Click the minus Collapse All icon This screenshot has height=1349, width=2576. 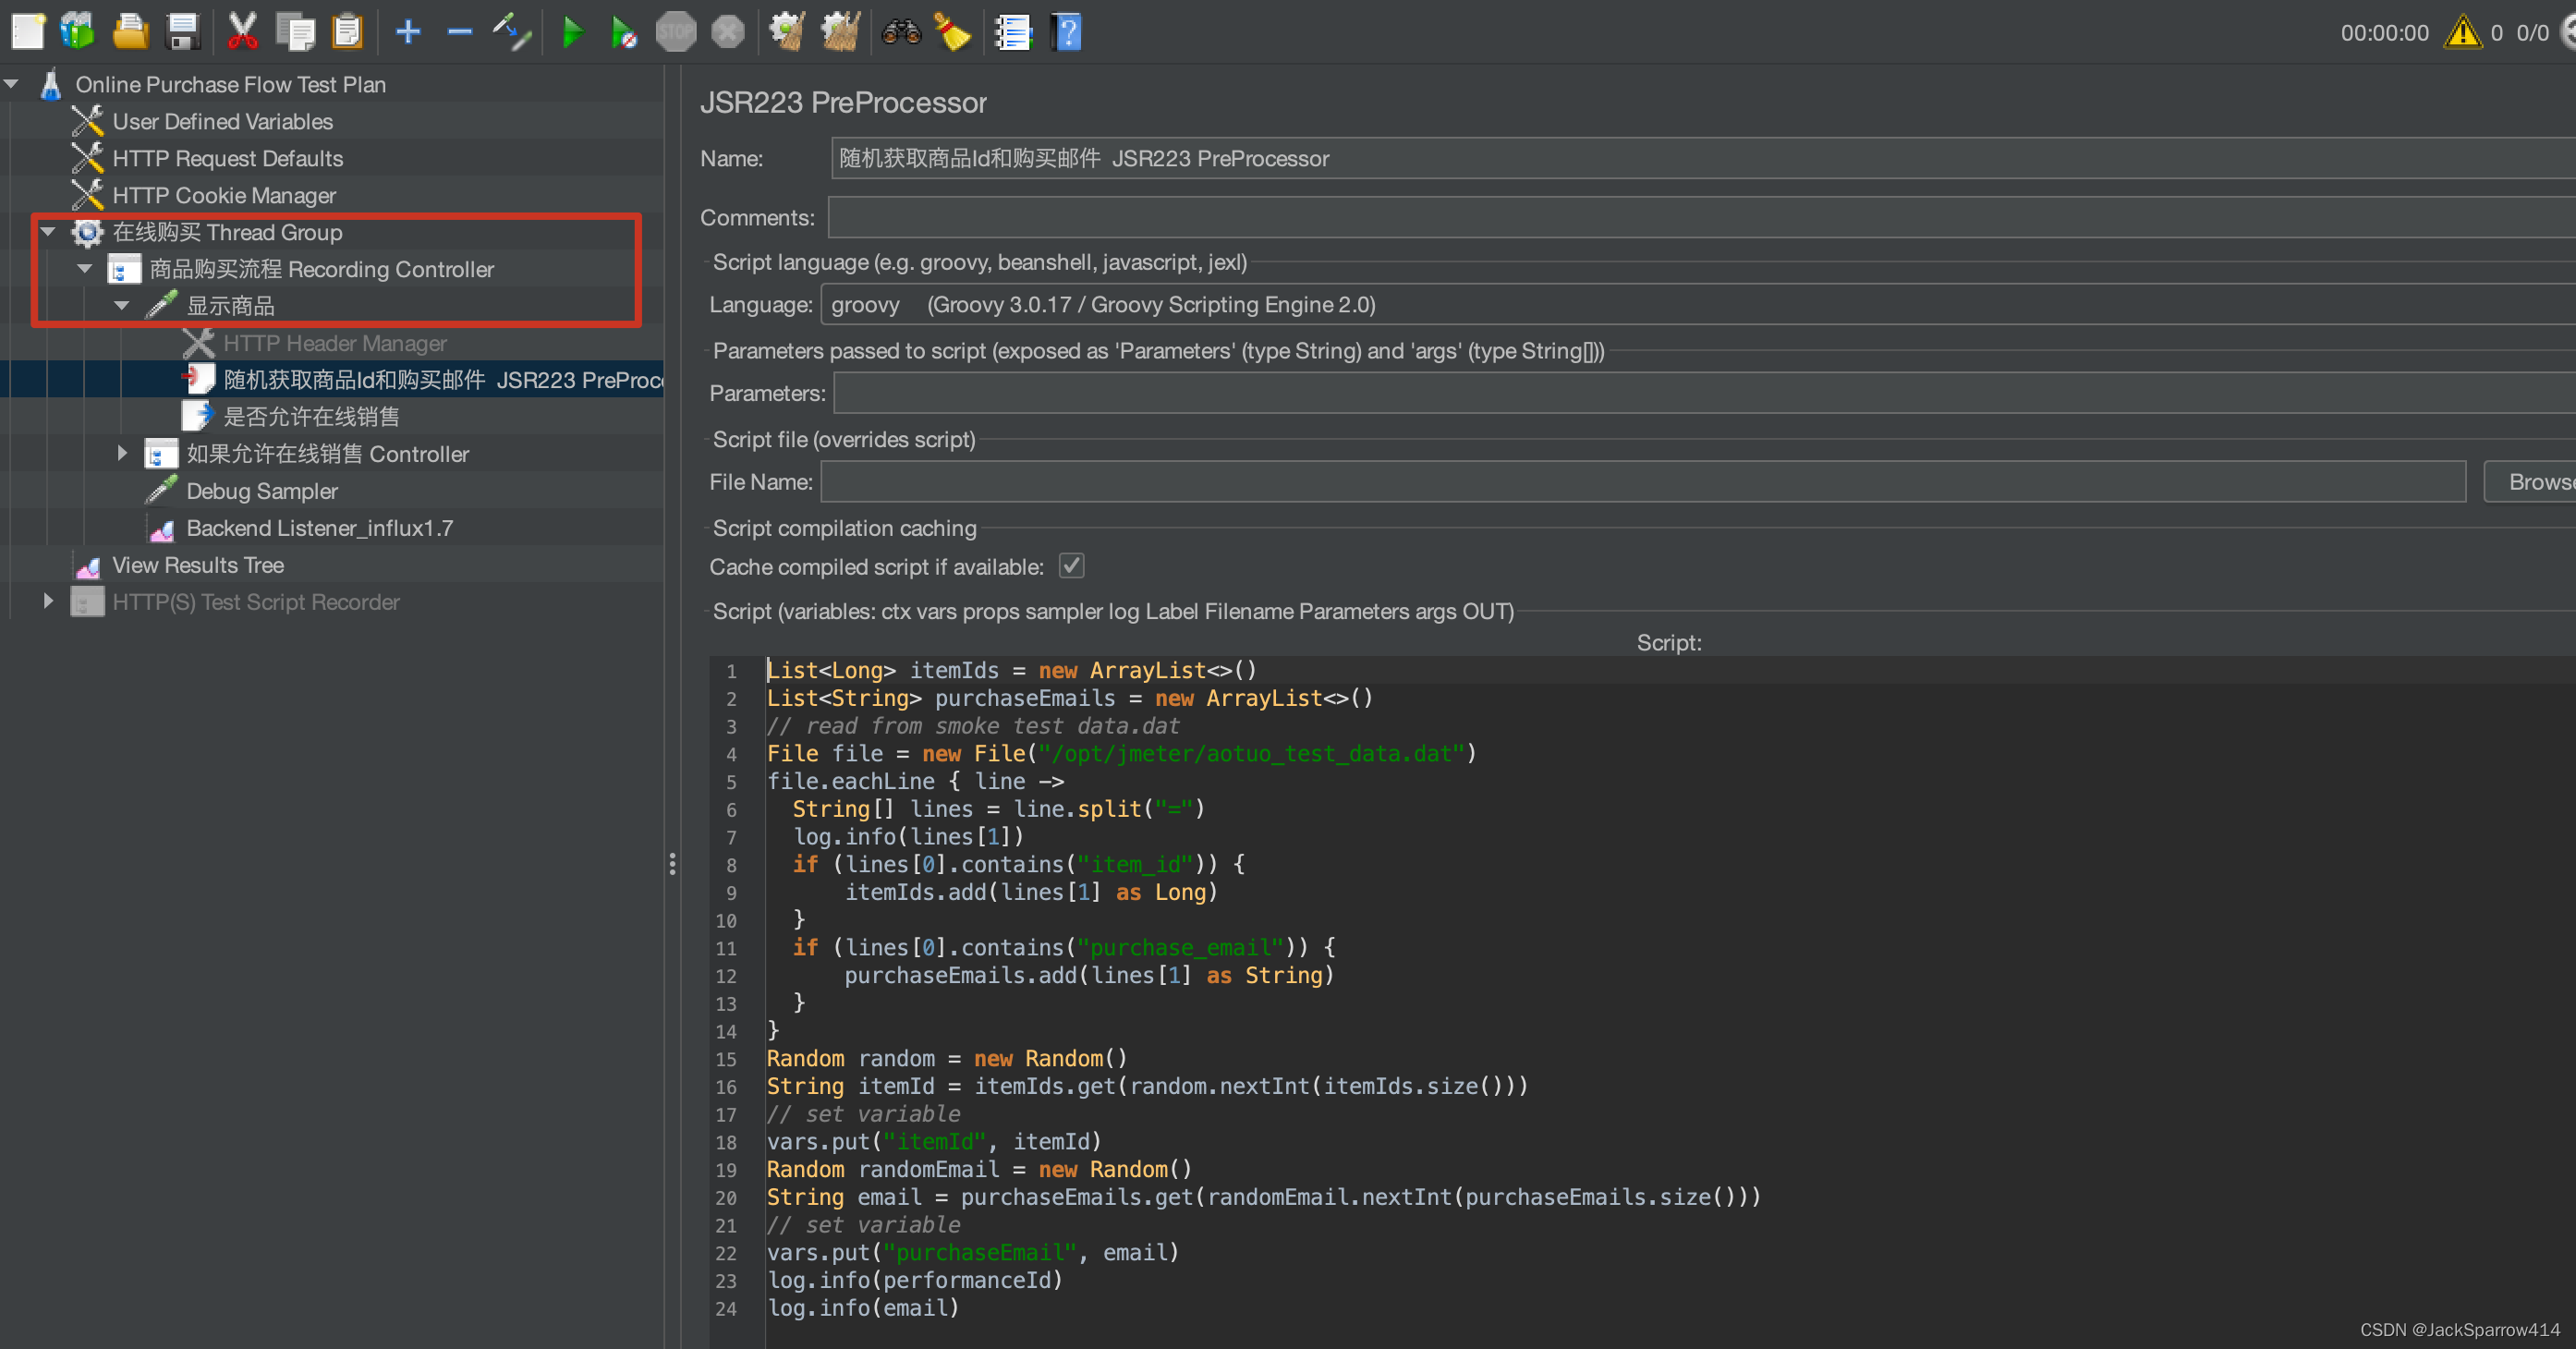point(460,32)
